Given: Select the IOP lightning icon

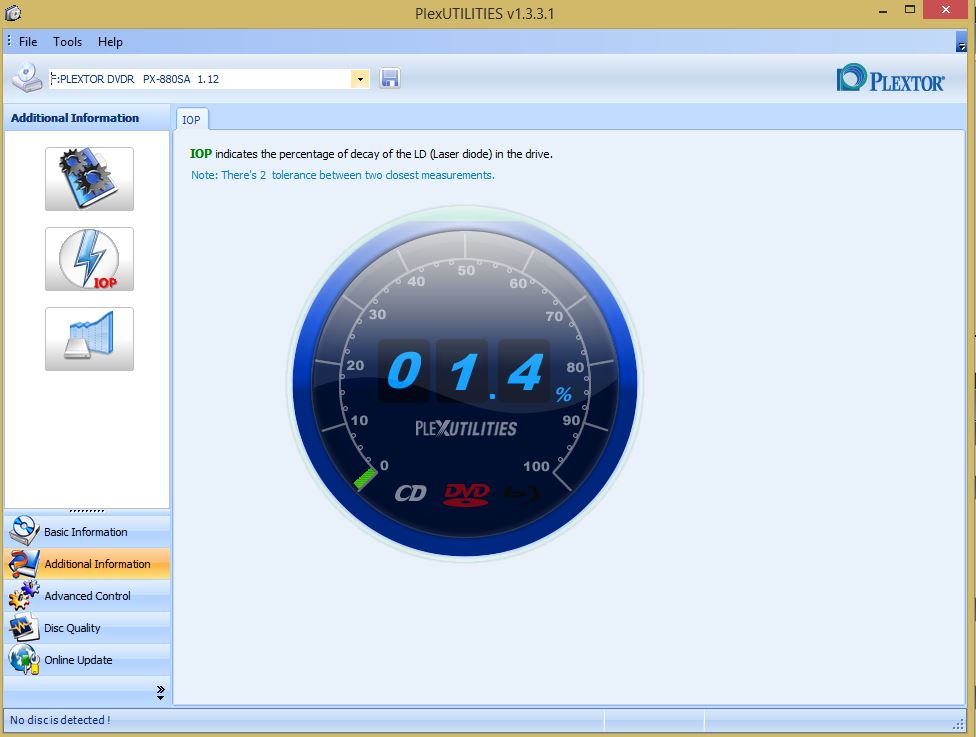Looking at the screenshot, I should 89,259.
